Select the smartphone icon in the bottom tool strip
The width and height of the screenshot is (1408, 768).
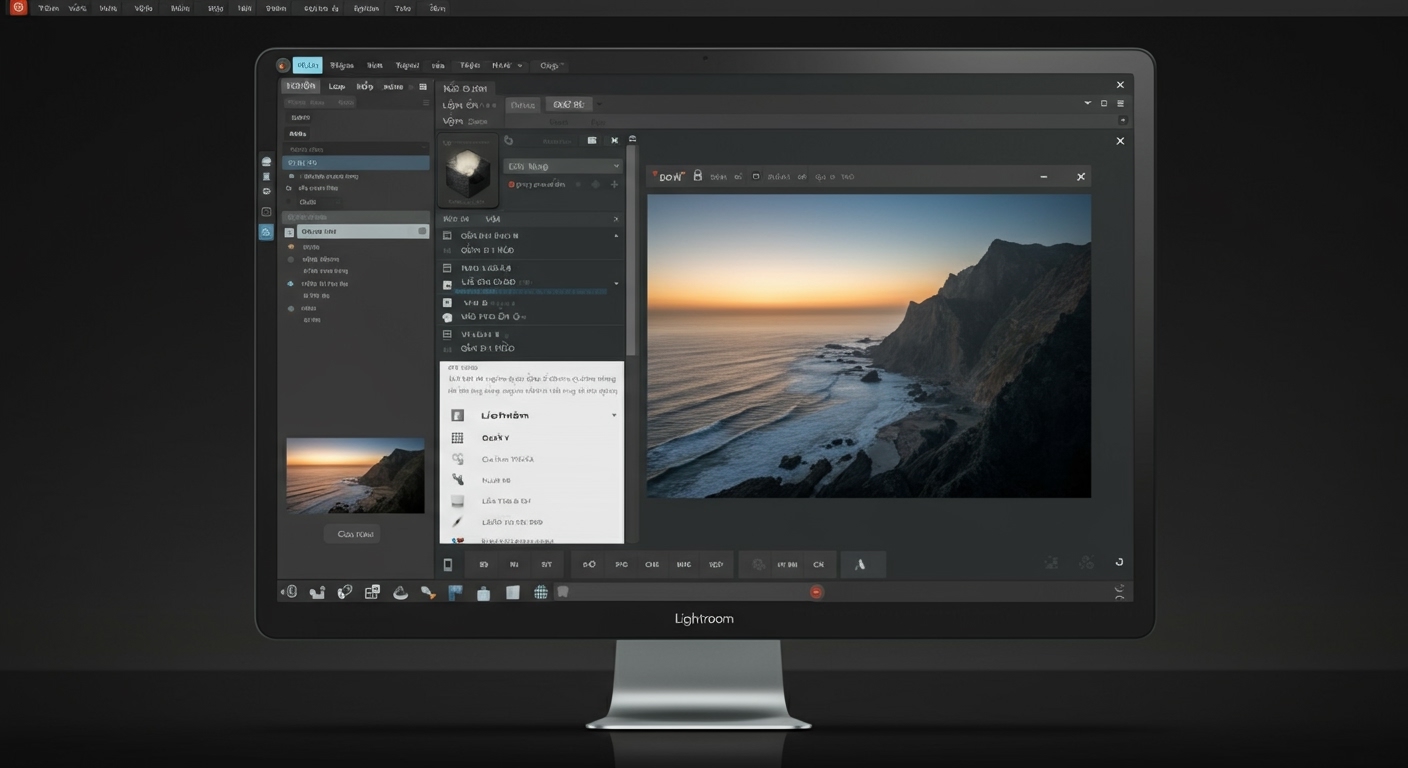[447, 564]
